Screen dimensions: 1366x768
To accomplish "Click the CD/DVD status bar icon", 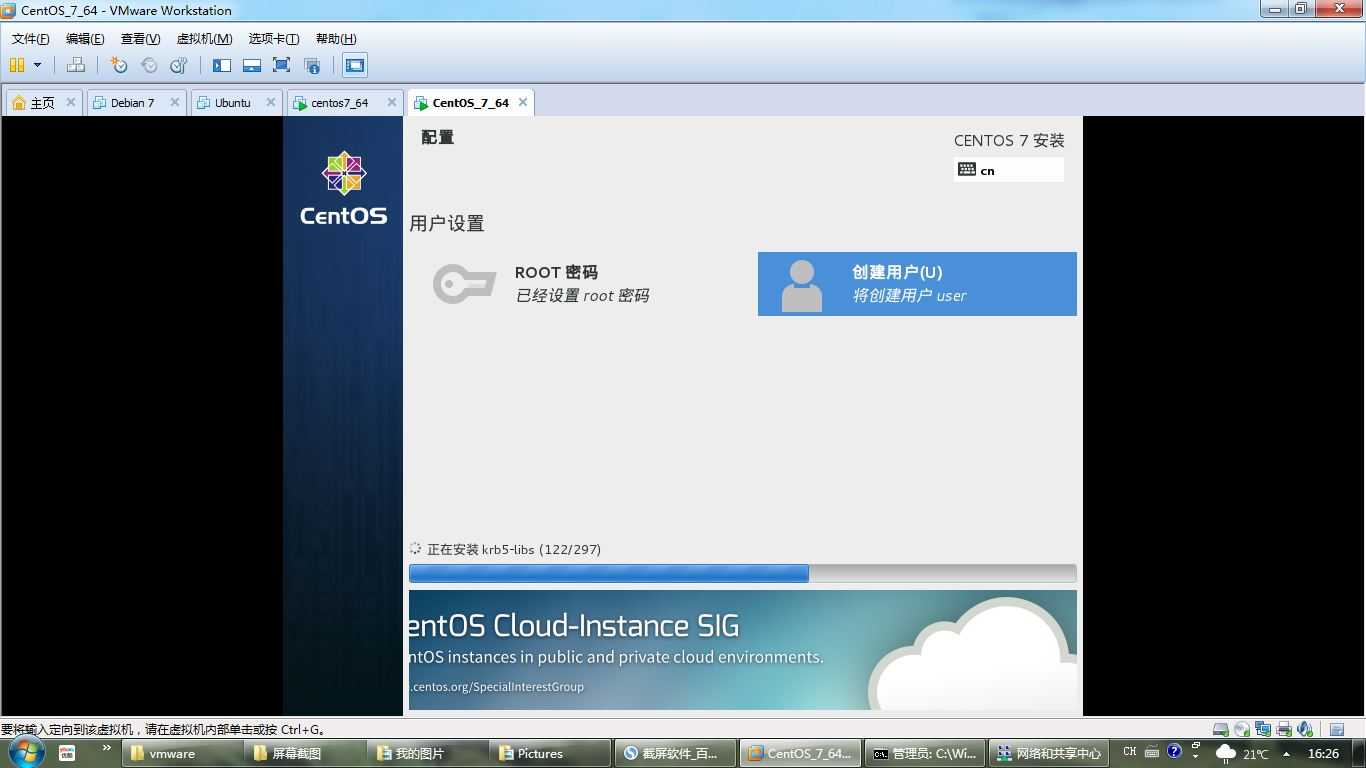I will pos(1242,729).
